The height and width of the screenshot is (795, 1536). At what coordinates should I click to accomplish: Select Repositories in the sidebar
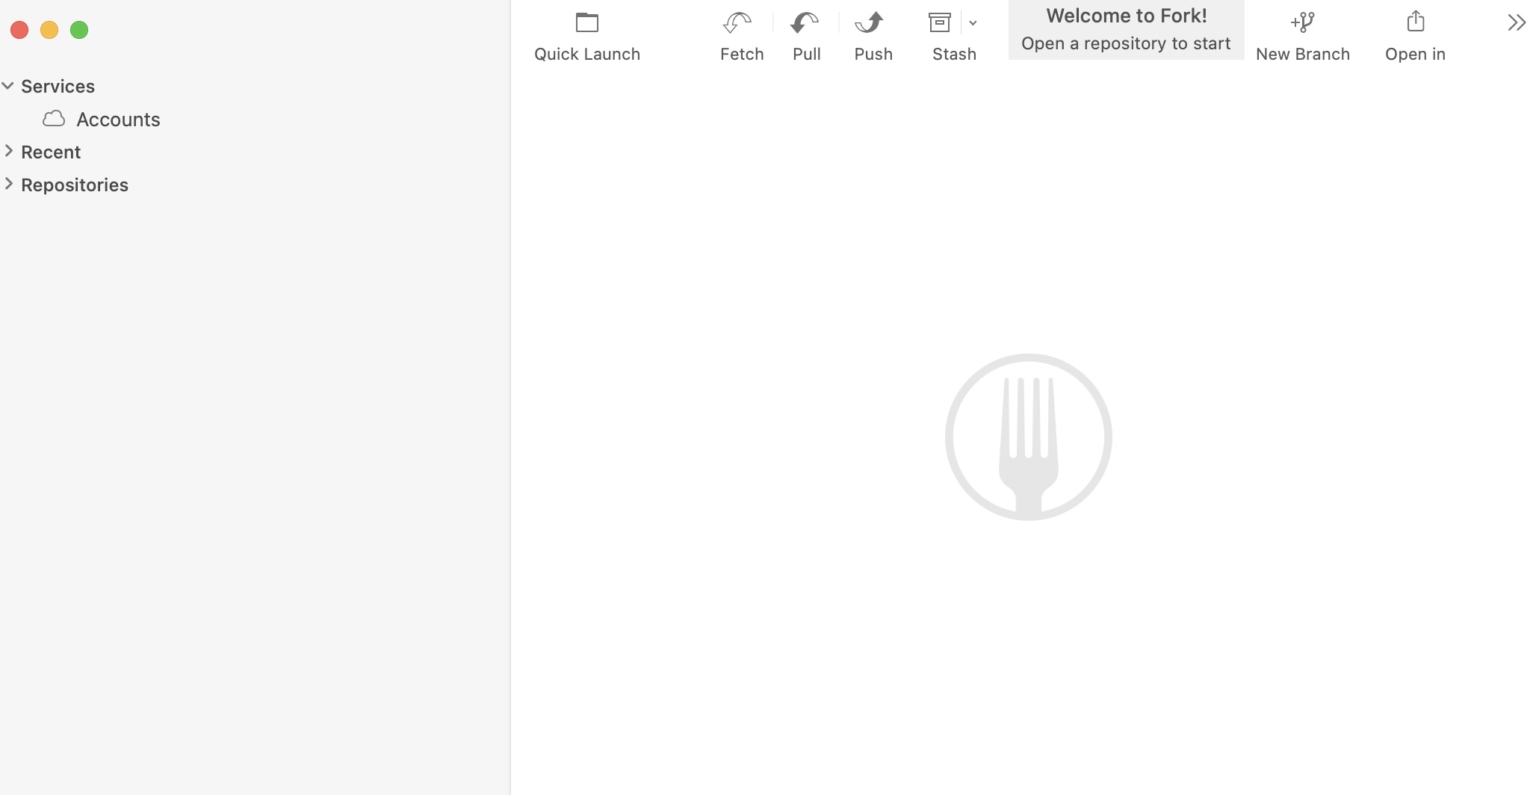click(75, 184)
